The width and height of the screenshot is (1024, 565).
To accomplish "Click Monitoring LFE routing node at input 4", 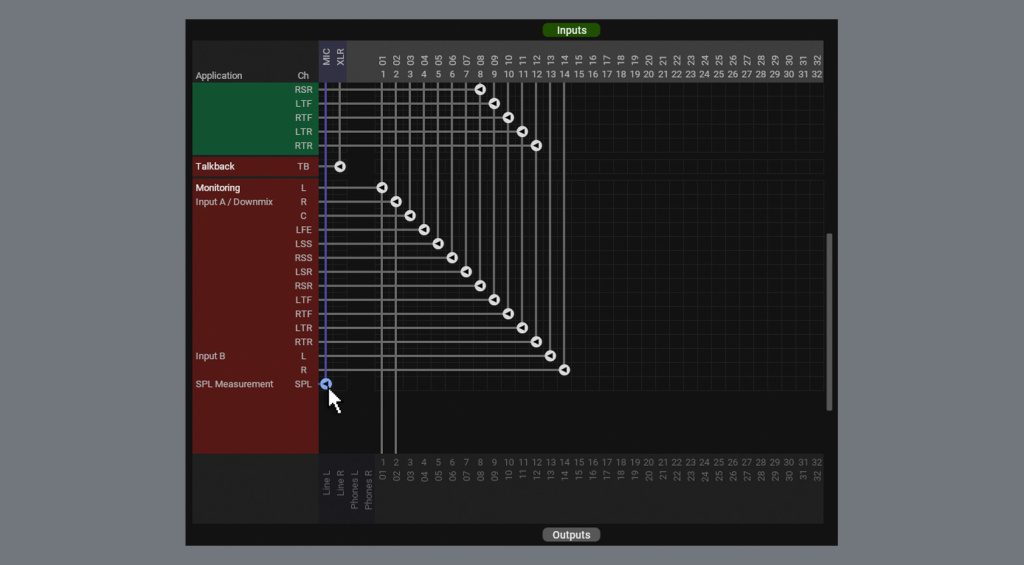I will [x=424, y=230].
